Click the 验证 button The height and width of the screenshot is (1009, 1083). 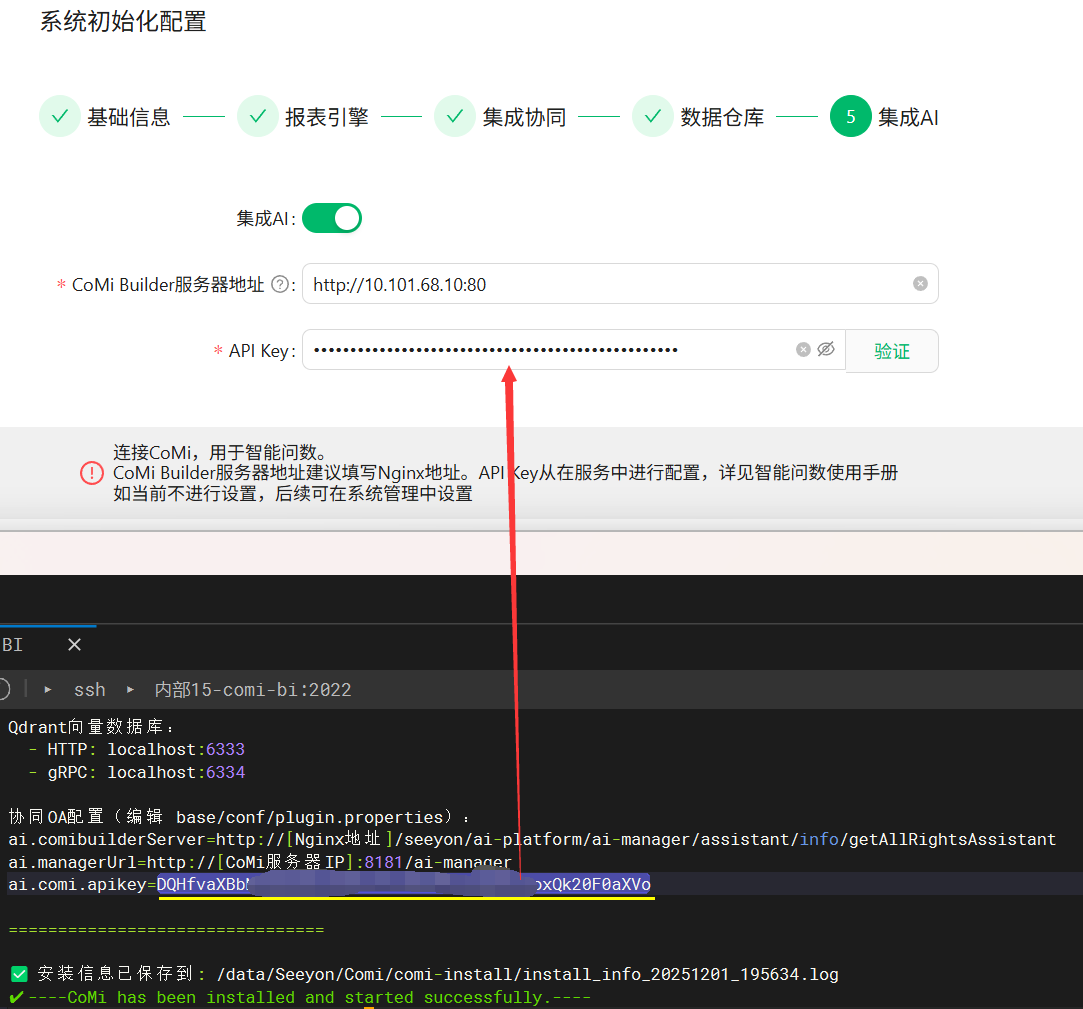click(x=892, y=351)
